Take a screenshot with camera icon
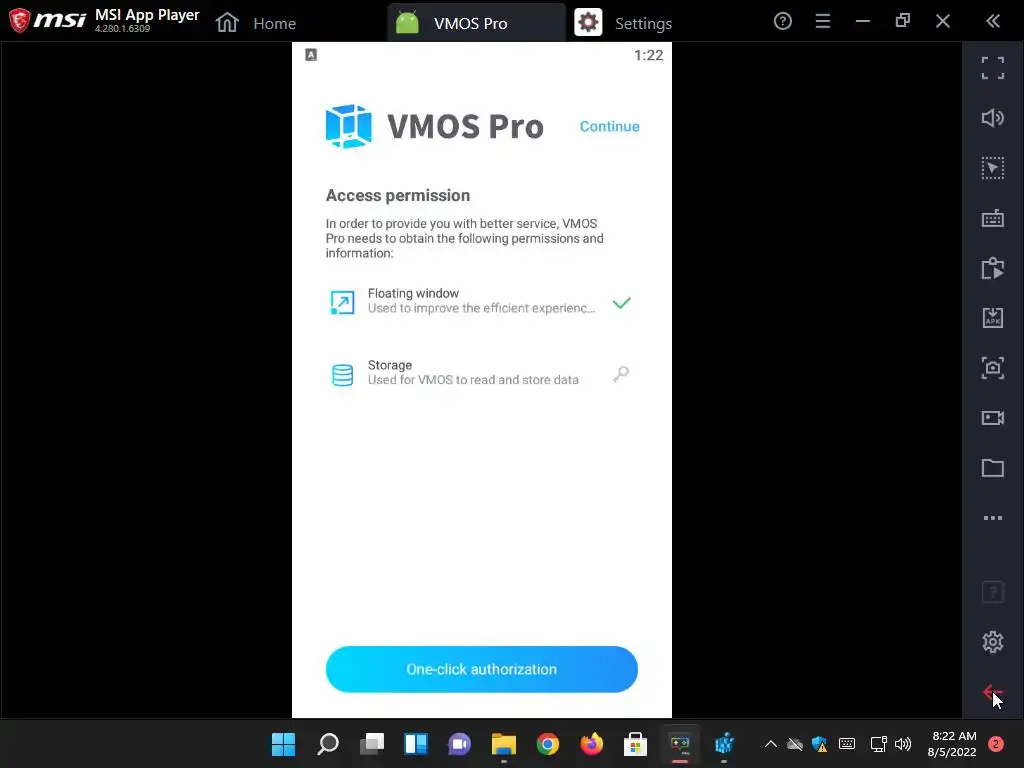The height and width of the screenshot is (768, 1024). tap(993, 368)
